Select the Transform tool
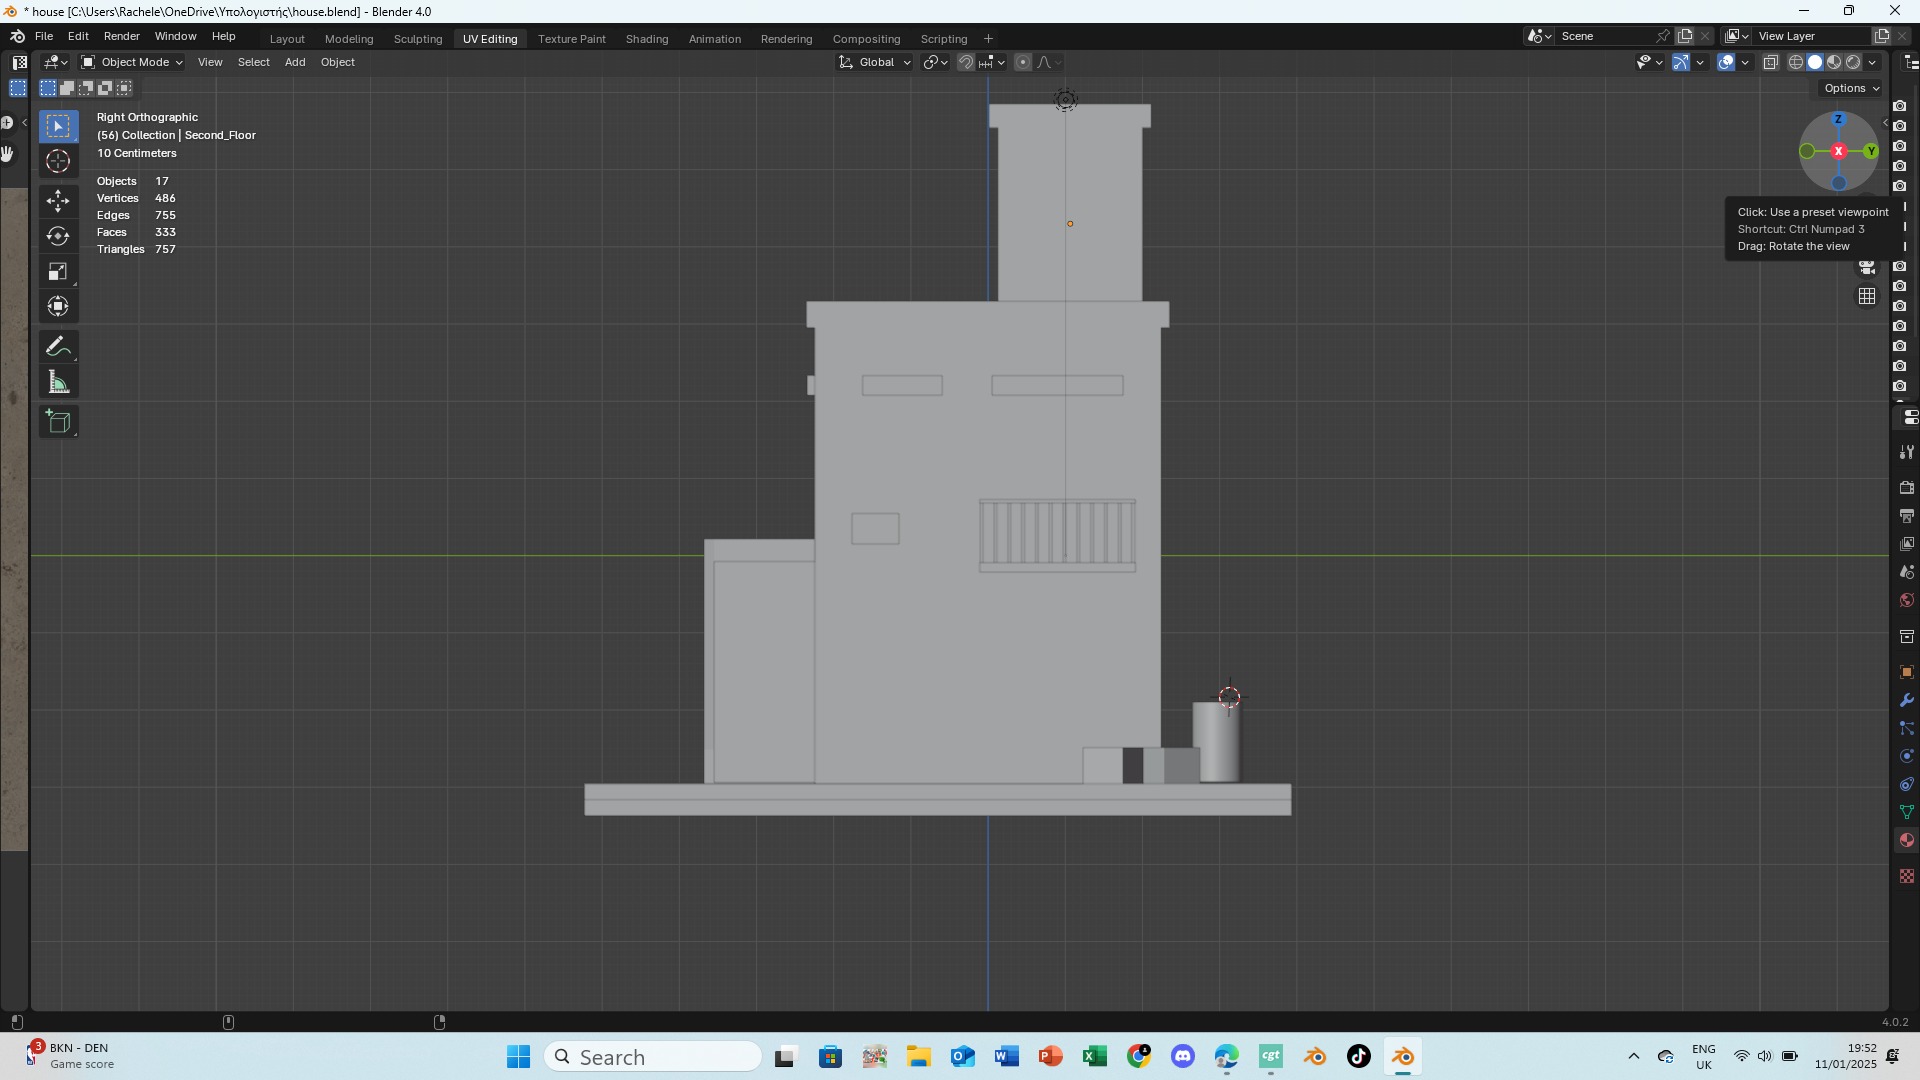1920x1080 pixels. (58, 306)
